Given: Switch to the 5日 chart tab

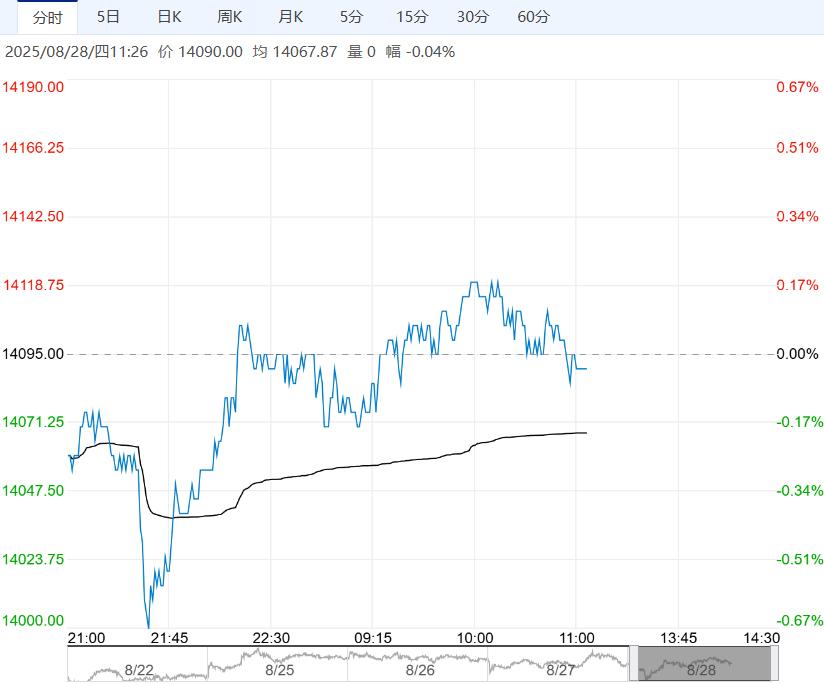Looking at the screenshot, I should tap(108, 17).
